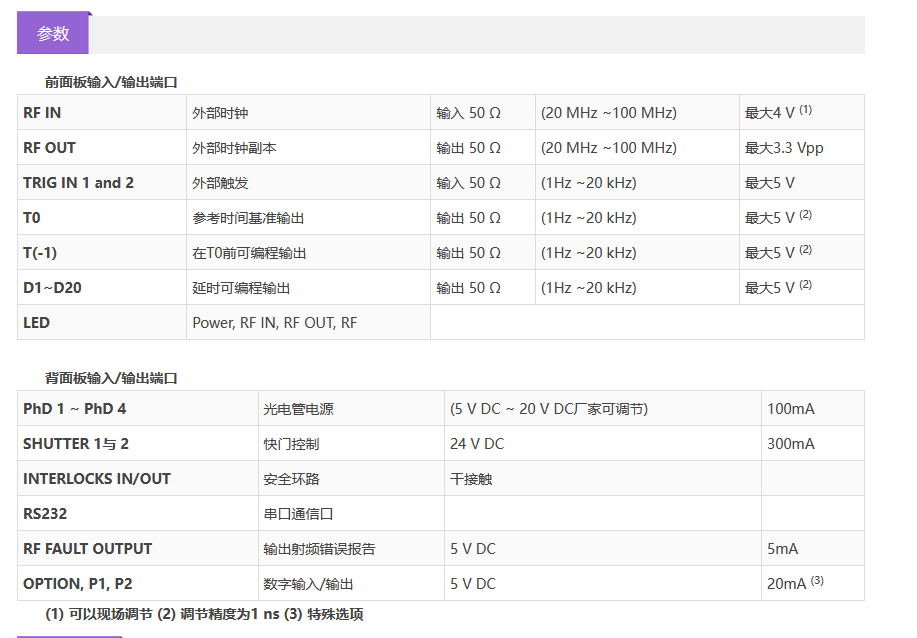Select the T(-1) row label
The height and width of the screenshot is (638, 917).
[x=40, y=253]
